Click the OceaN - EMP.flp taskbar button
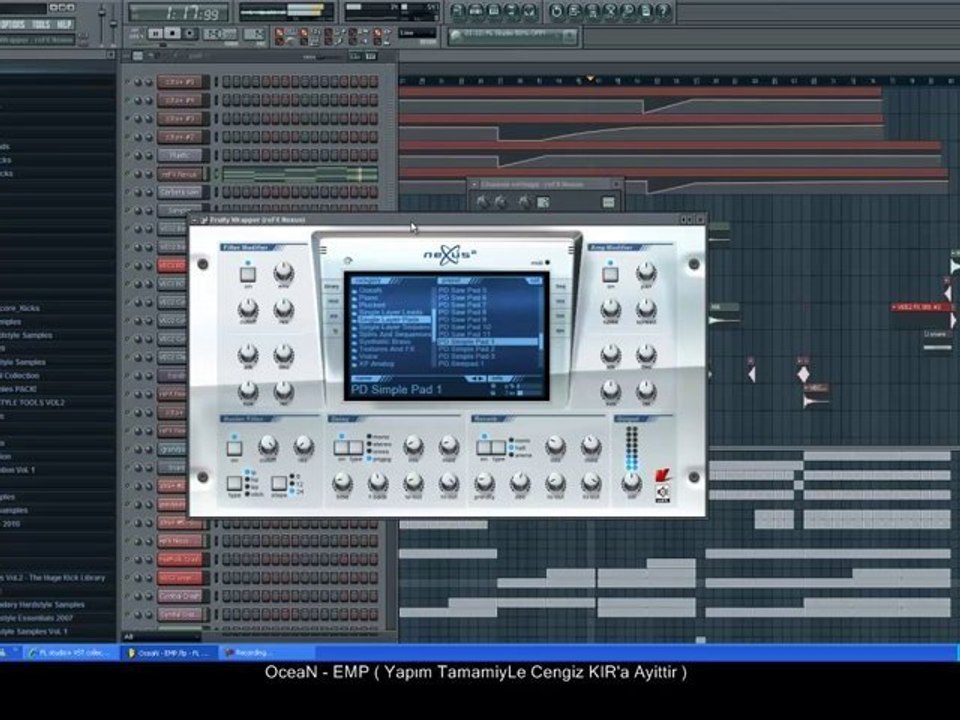 point(171,653)
